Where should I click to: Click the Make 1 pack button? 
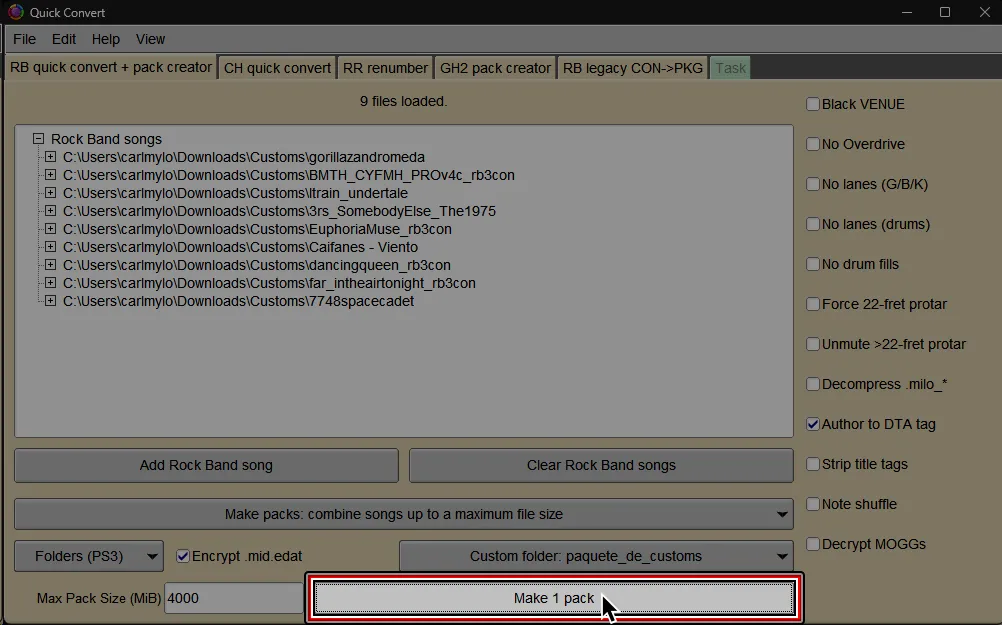point(554,597)
